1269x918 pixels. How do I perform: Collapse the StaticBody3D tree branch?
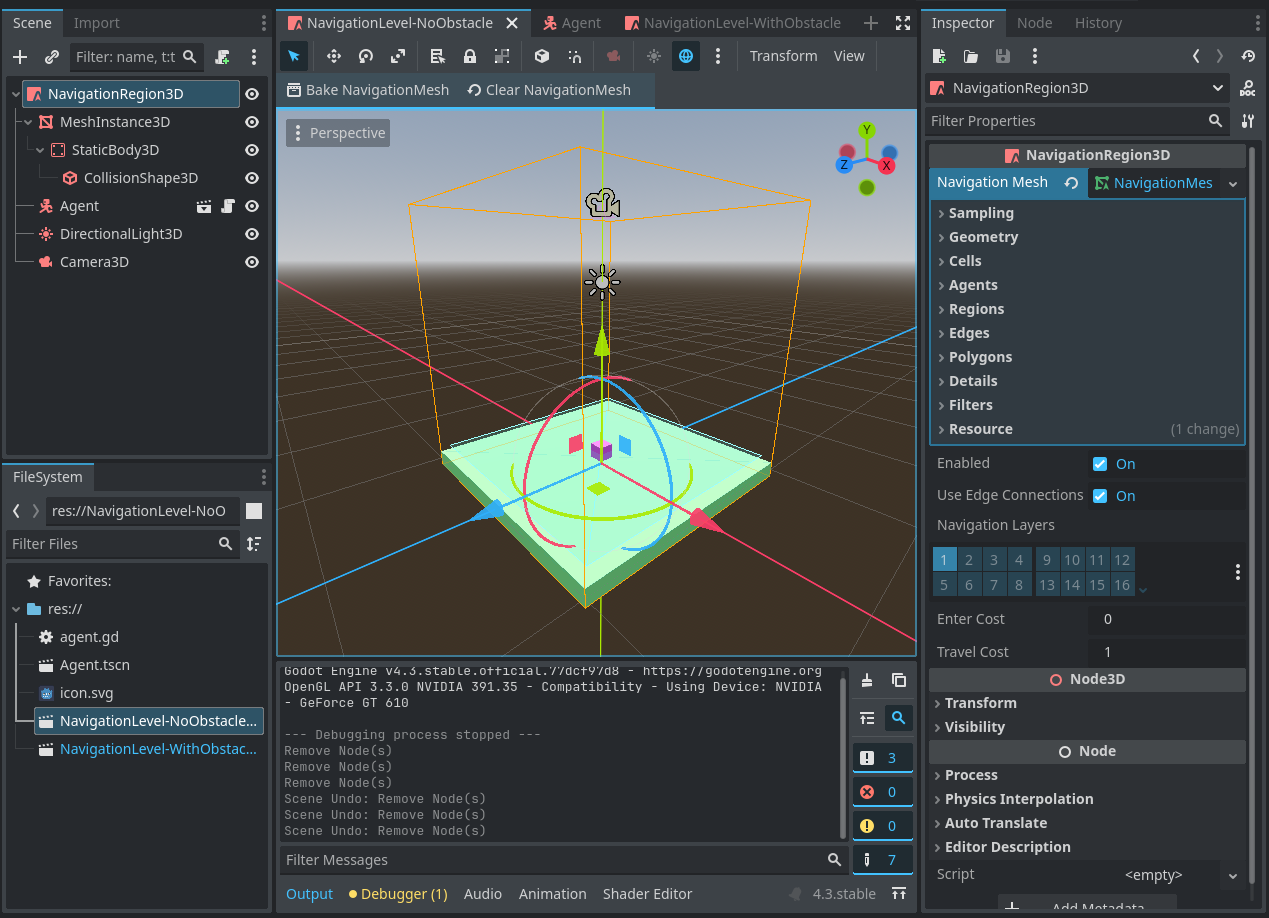41,149
